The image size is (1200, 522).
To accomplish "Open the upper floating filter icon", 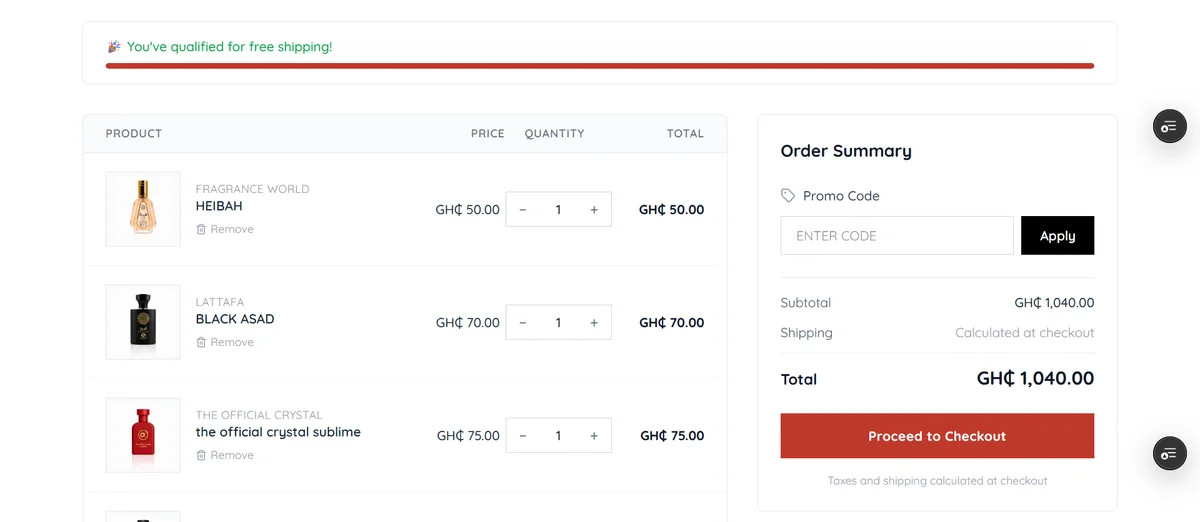I will pyautogui.click(x=1169, y=127).
